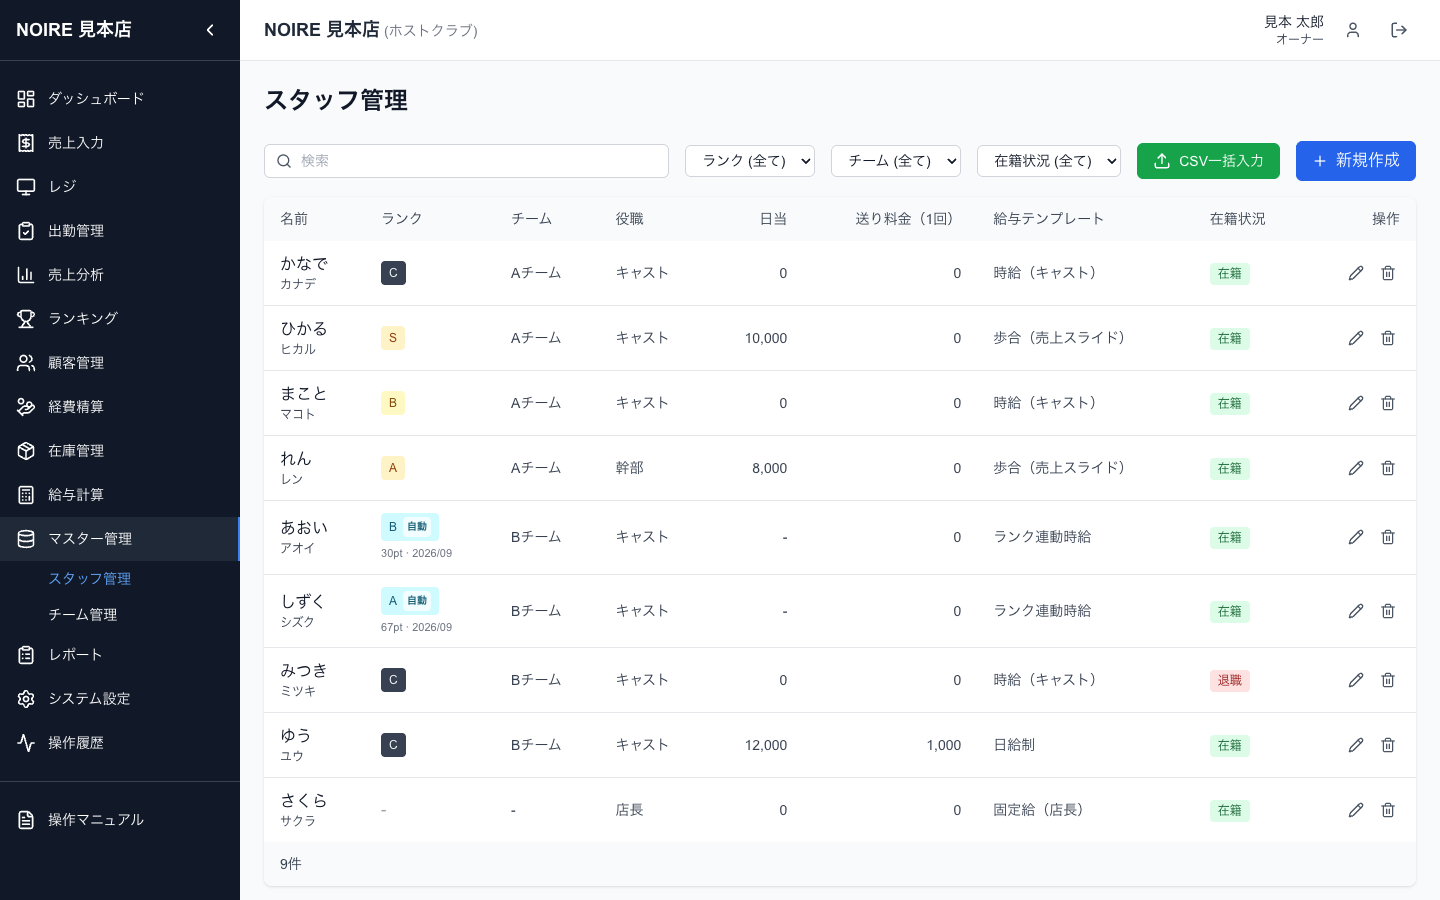Click the 幹部 role cell for れん
Viewport: 1440px width, 900px height.
(x=630, y=468)
